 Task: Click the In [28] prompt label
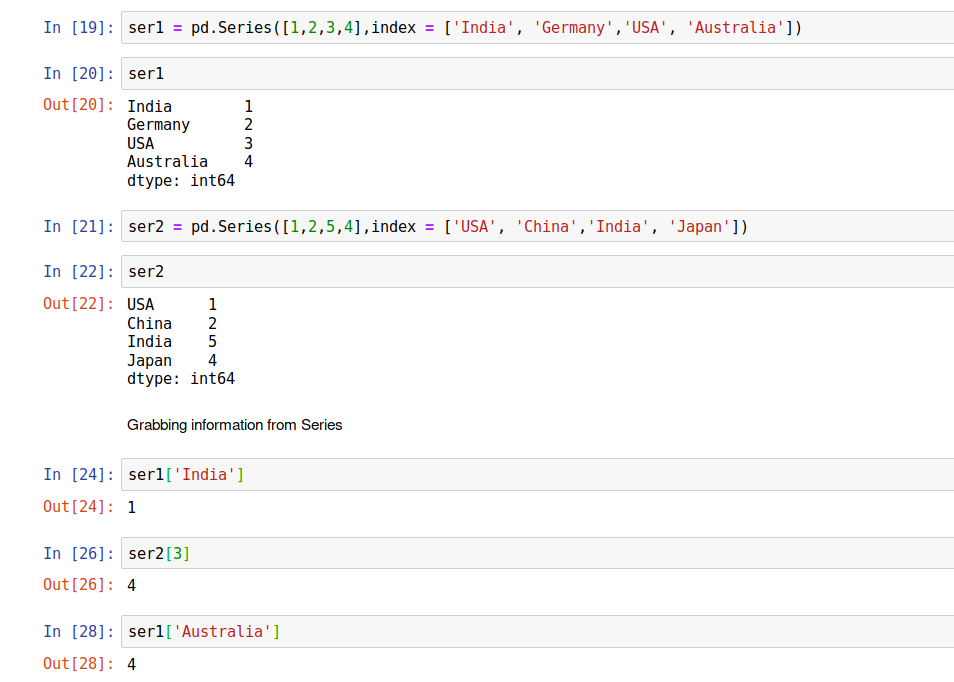(79, 631)
